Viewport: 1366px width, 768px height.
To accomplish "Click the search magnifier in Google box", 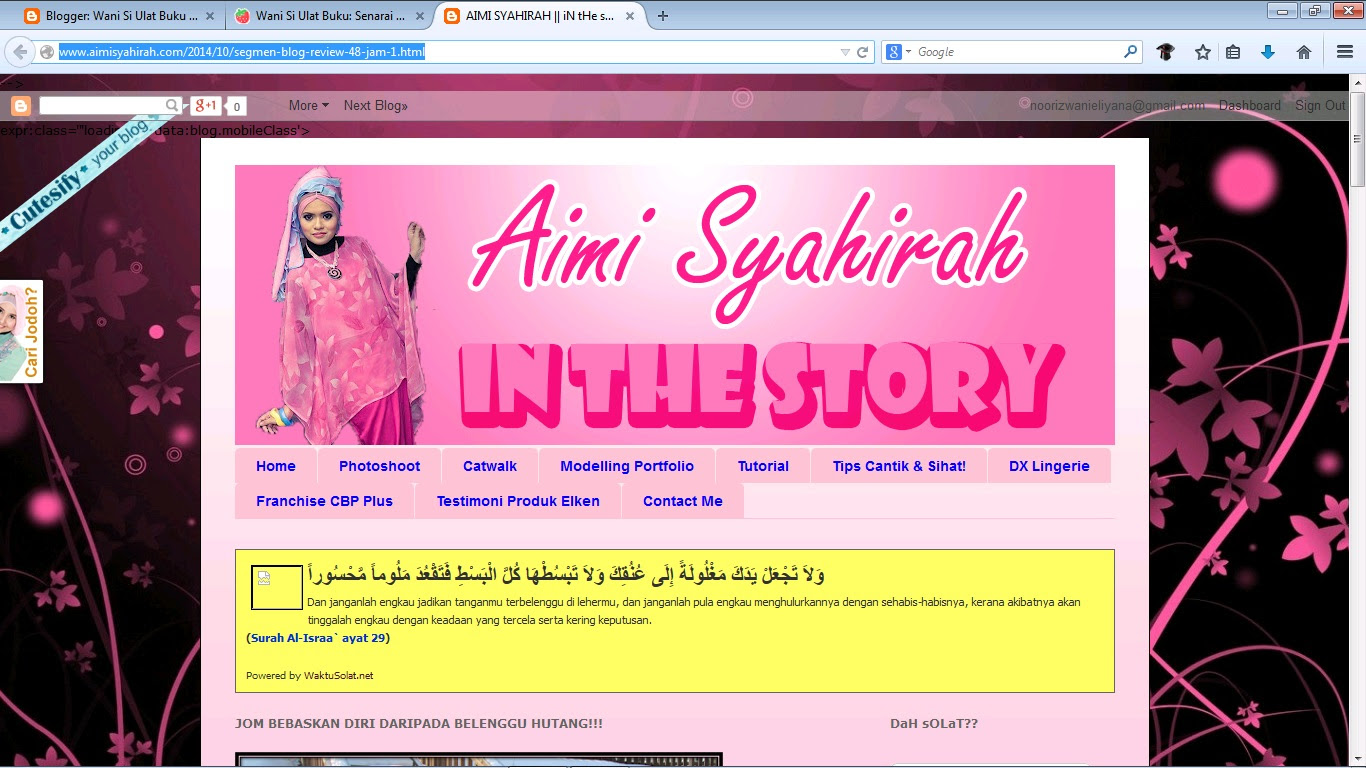I will [x=1130, y=52].
